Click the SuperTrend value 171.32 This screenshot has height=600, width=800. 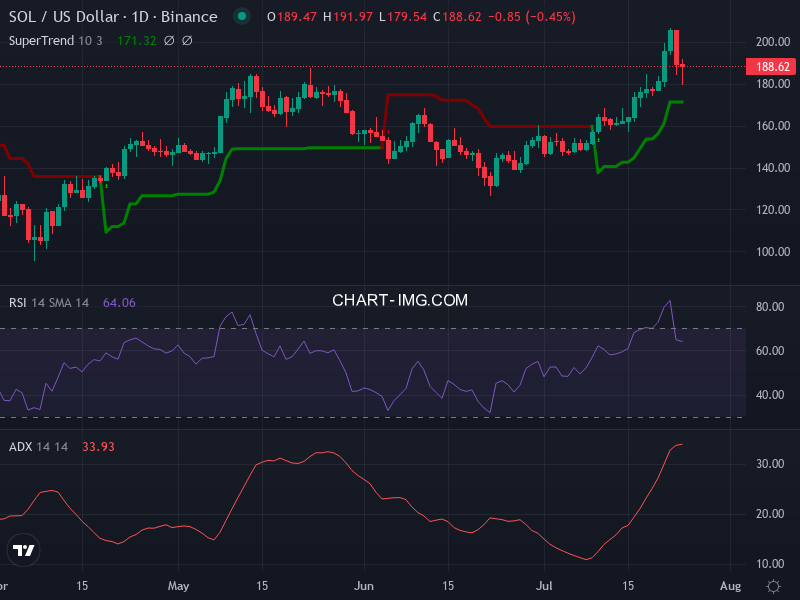(x=137, y=40)
